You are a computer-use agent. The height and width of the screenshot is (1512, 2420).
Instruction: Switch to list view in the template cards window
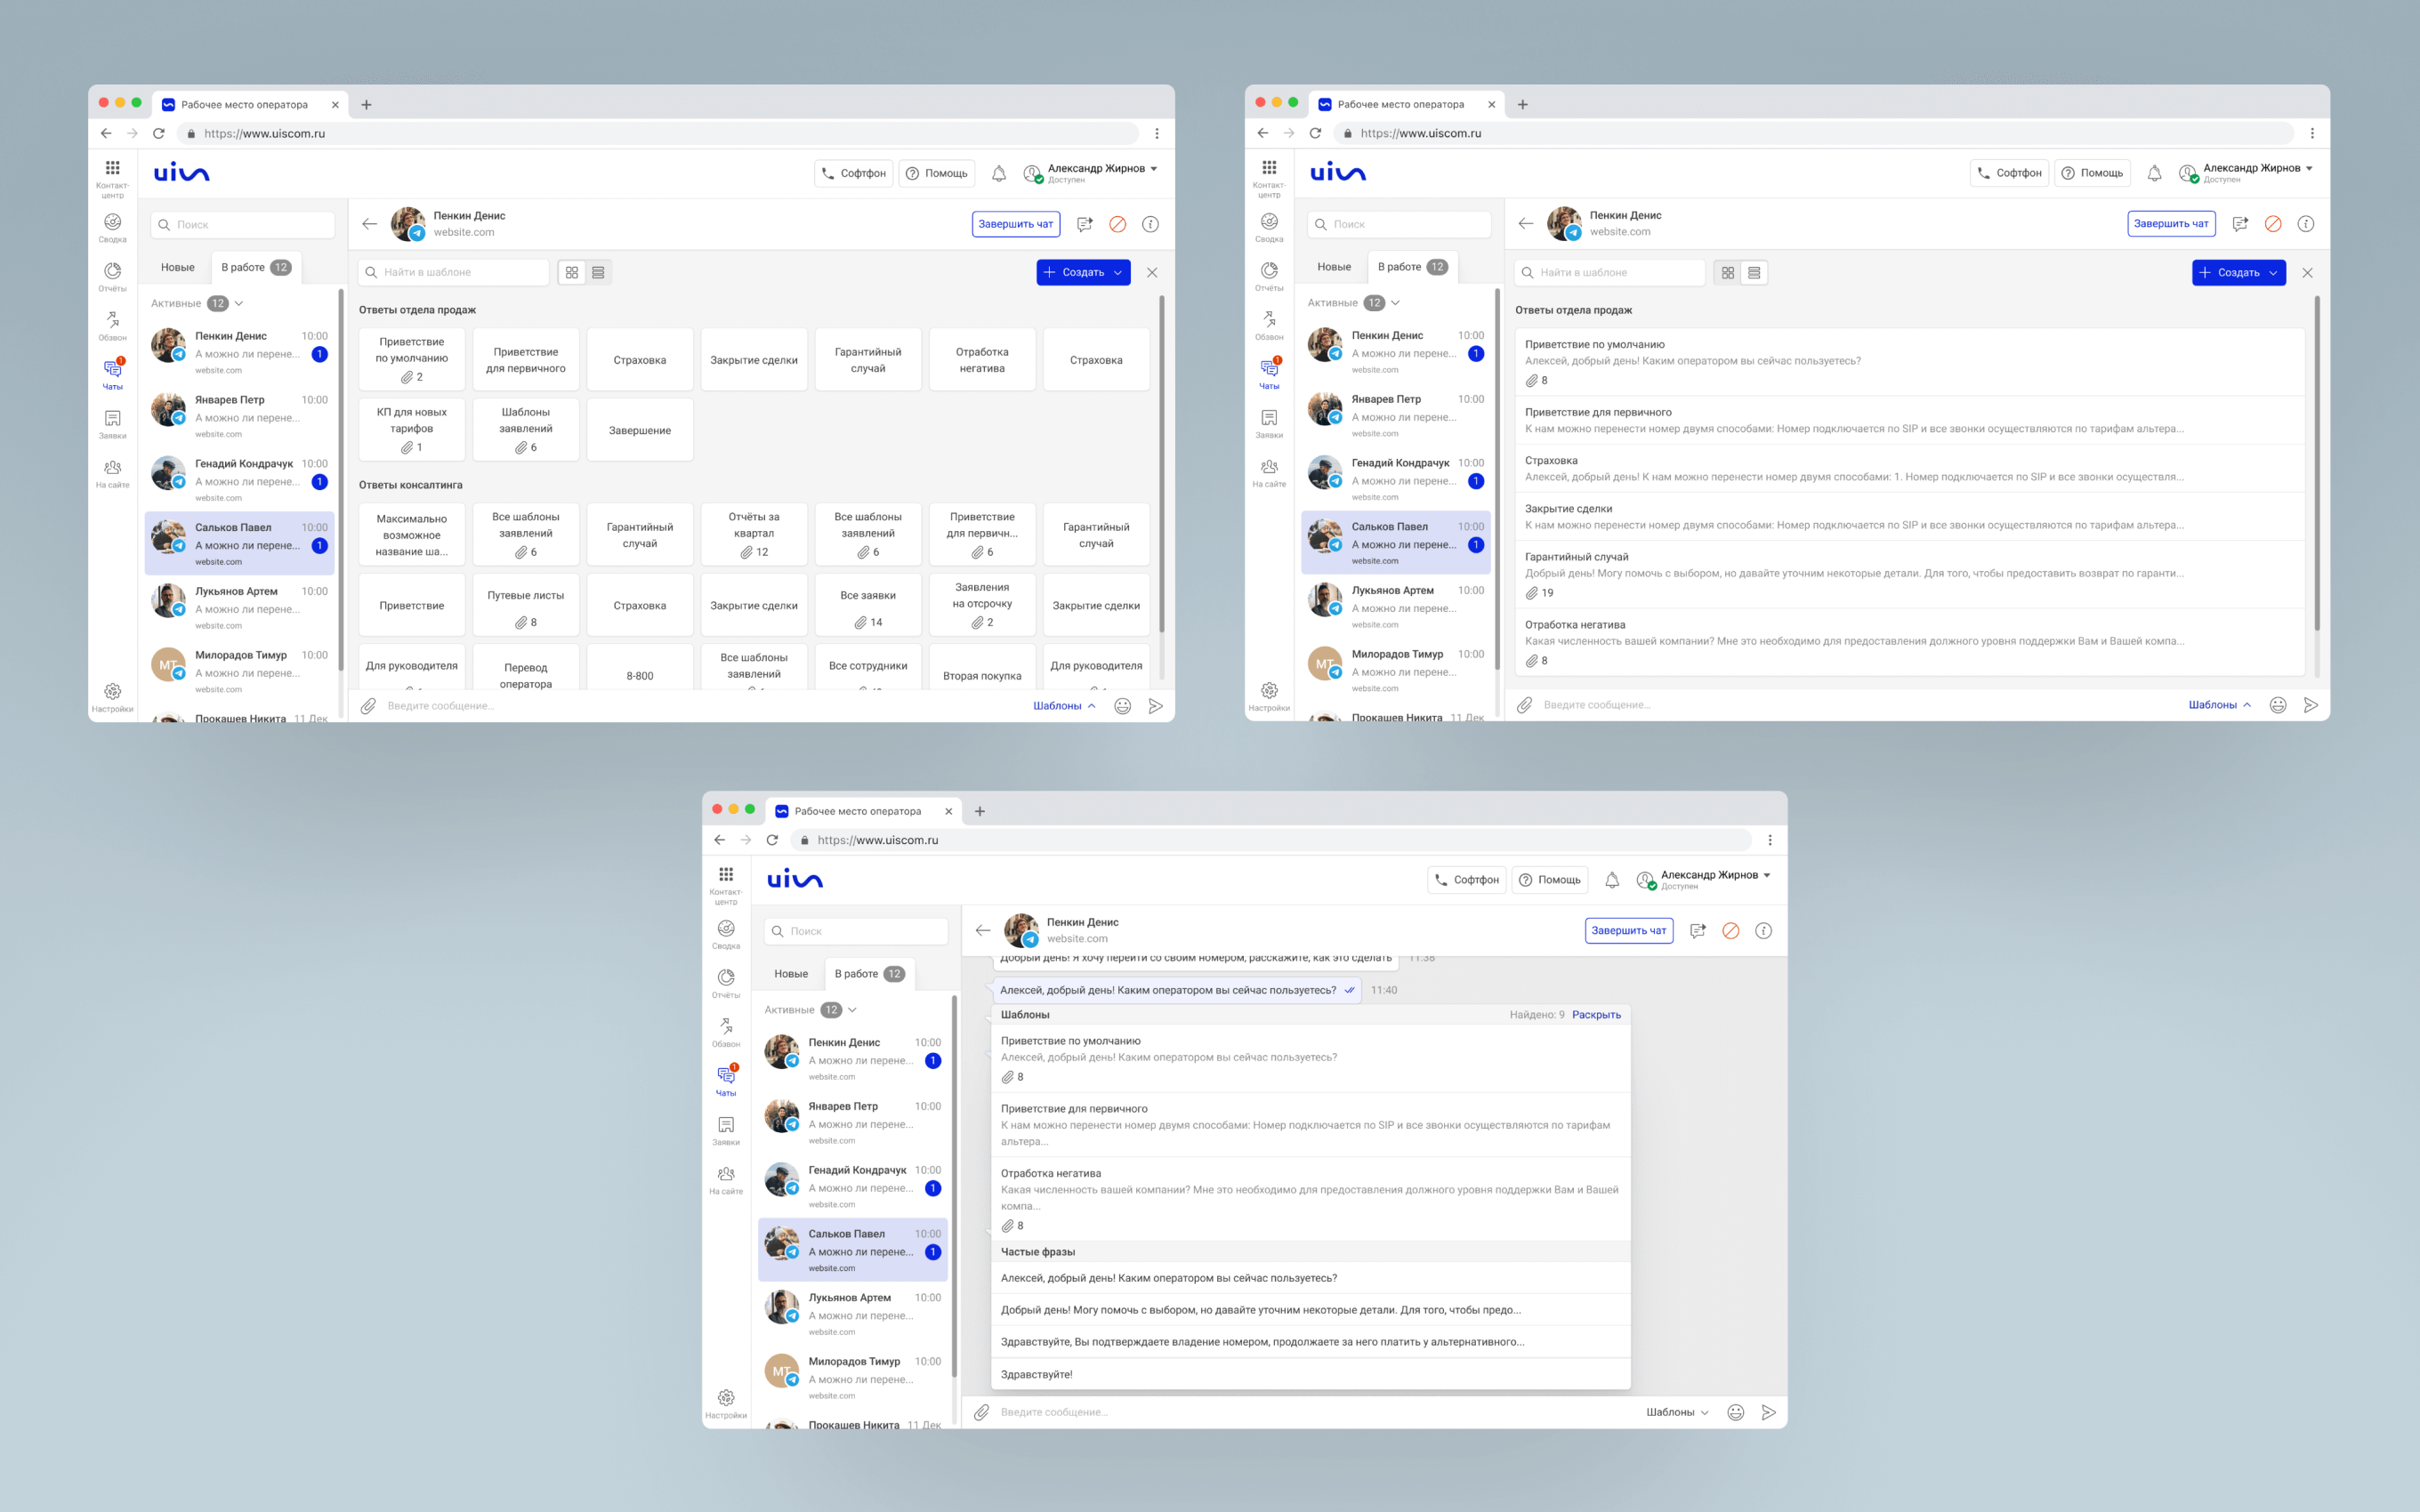(598, 272)
